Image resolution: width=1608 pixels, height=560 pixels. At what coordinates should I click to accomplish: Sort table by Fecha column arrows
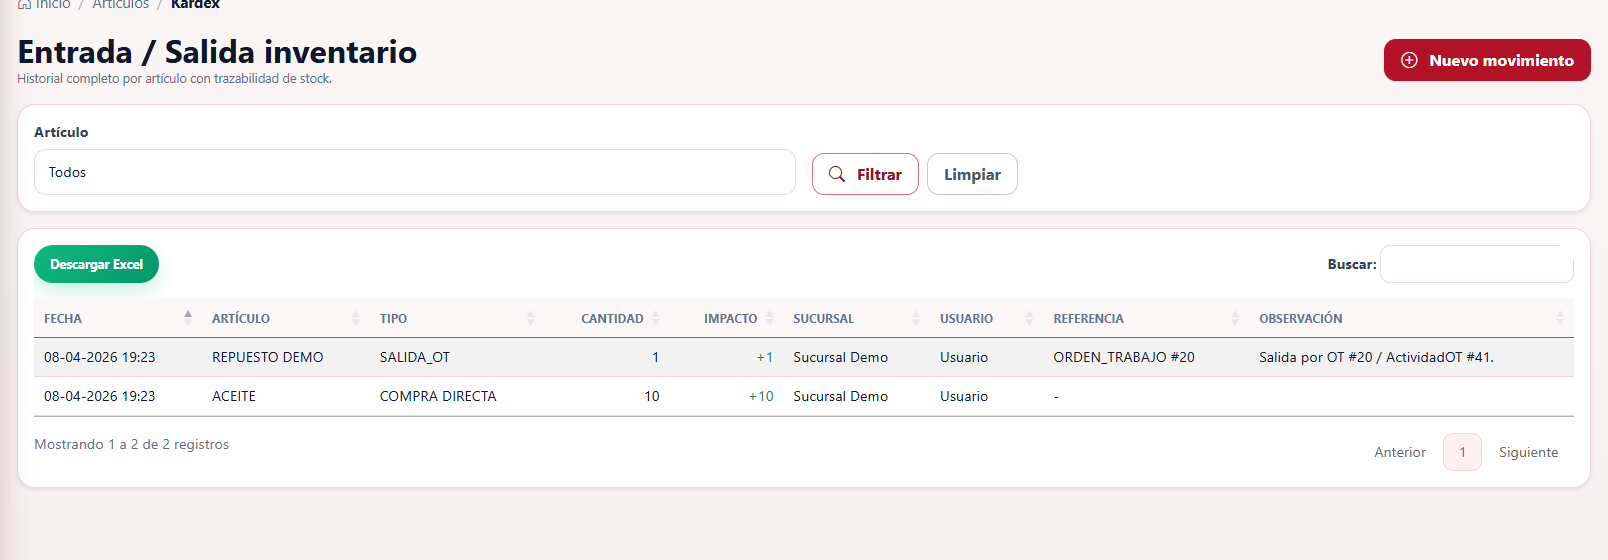pos(188,318)
